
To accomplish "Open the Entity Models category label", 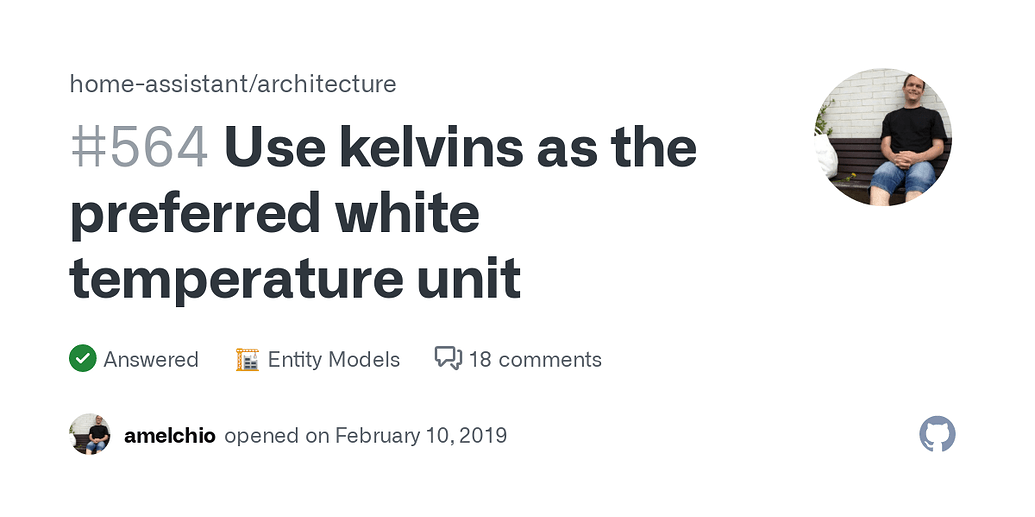I will (x=334, y=360).
